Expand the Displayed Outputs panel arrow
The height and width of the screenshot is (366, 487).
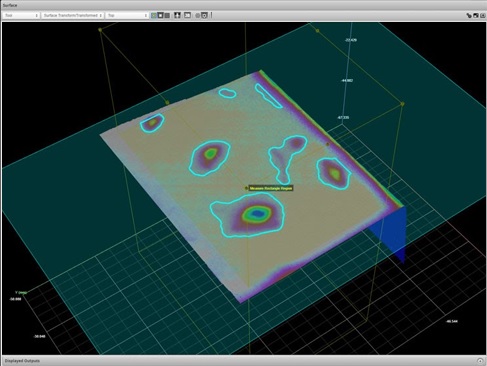click(x=480, y=361)
